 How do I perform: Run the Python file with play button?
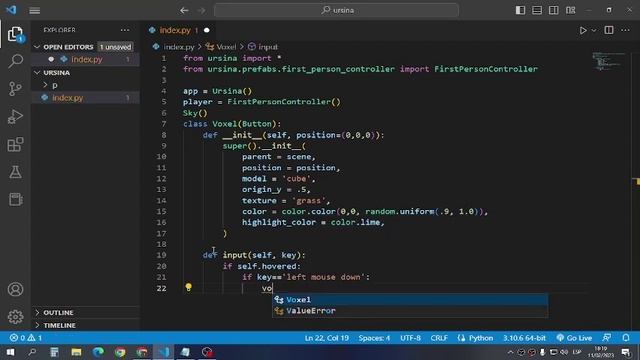tap(583, 30)
